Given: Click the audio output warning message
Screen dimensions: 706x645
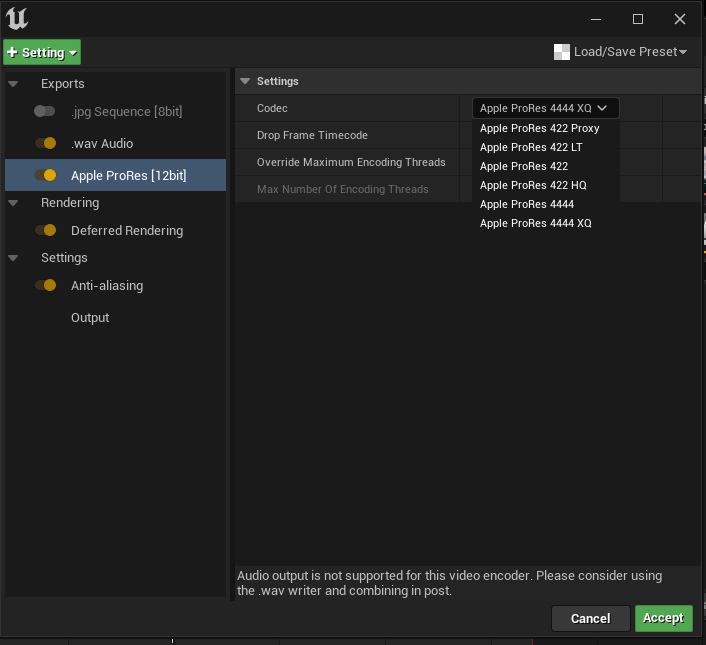Looking at the screenshot, I should pos(449,583).
